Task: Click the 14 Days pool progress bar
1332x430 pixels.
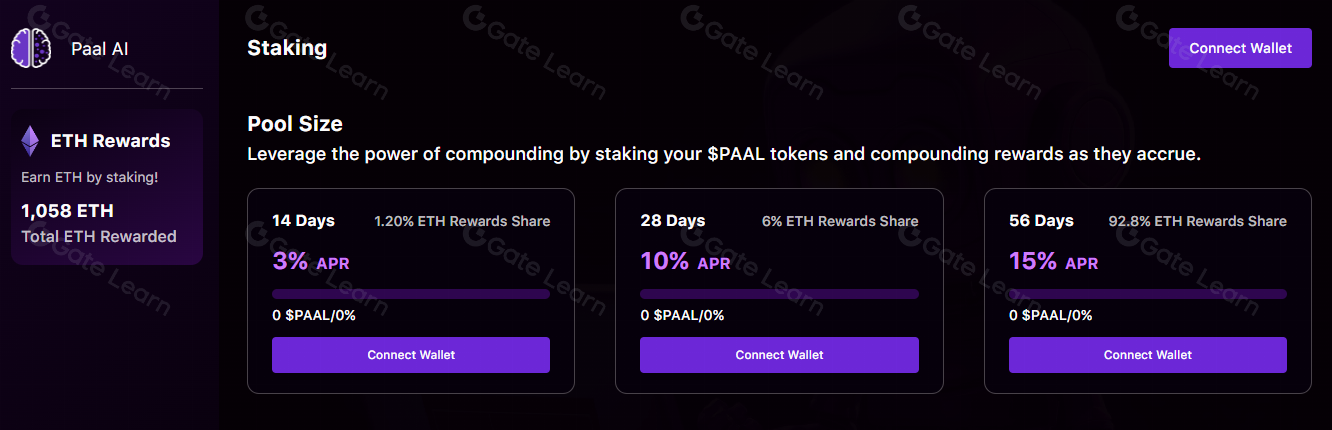Action: (x=411, y=294)
